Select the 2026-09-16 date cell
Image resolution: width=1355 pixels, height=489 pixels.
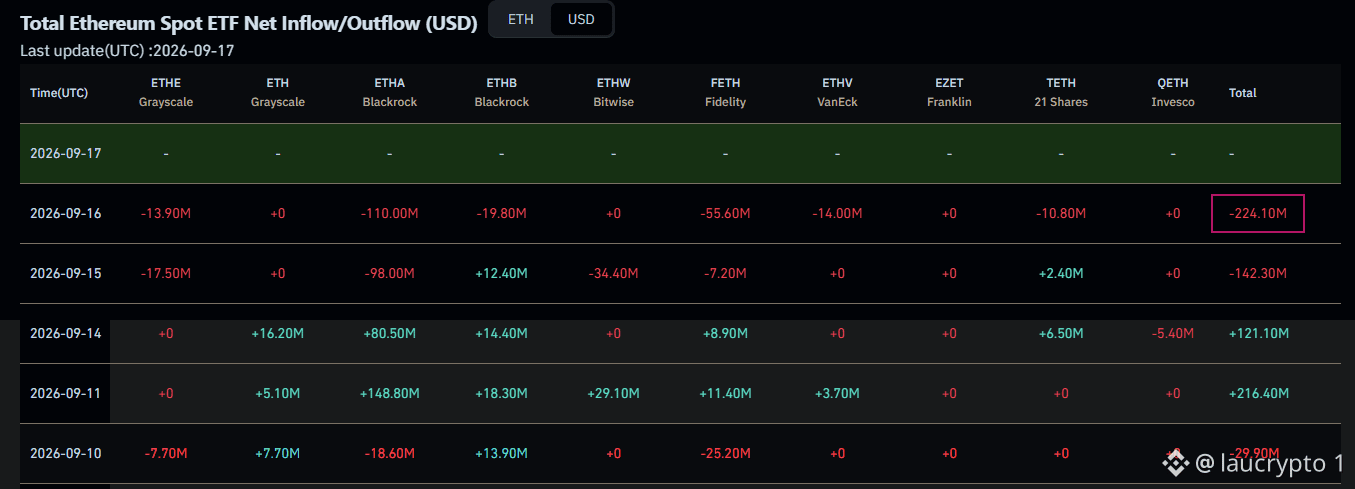click(x=66, y=214)
